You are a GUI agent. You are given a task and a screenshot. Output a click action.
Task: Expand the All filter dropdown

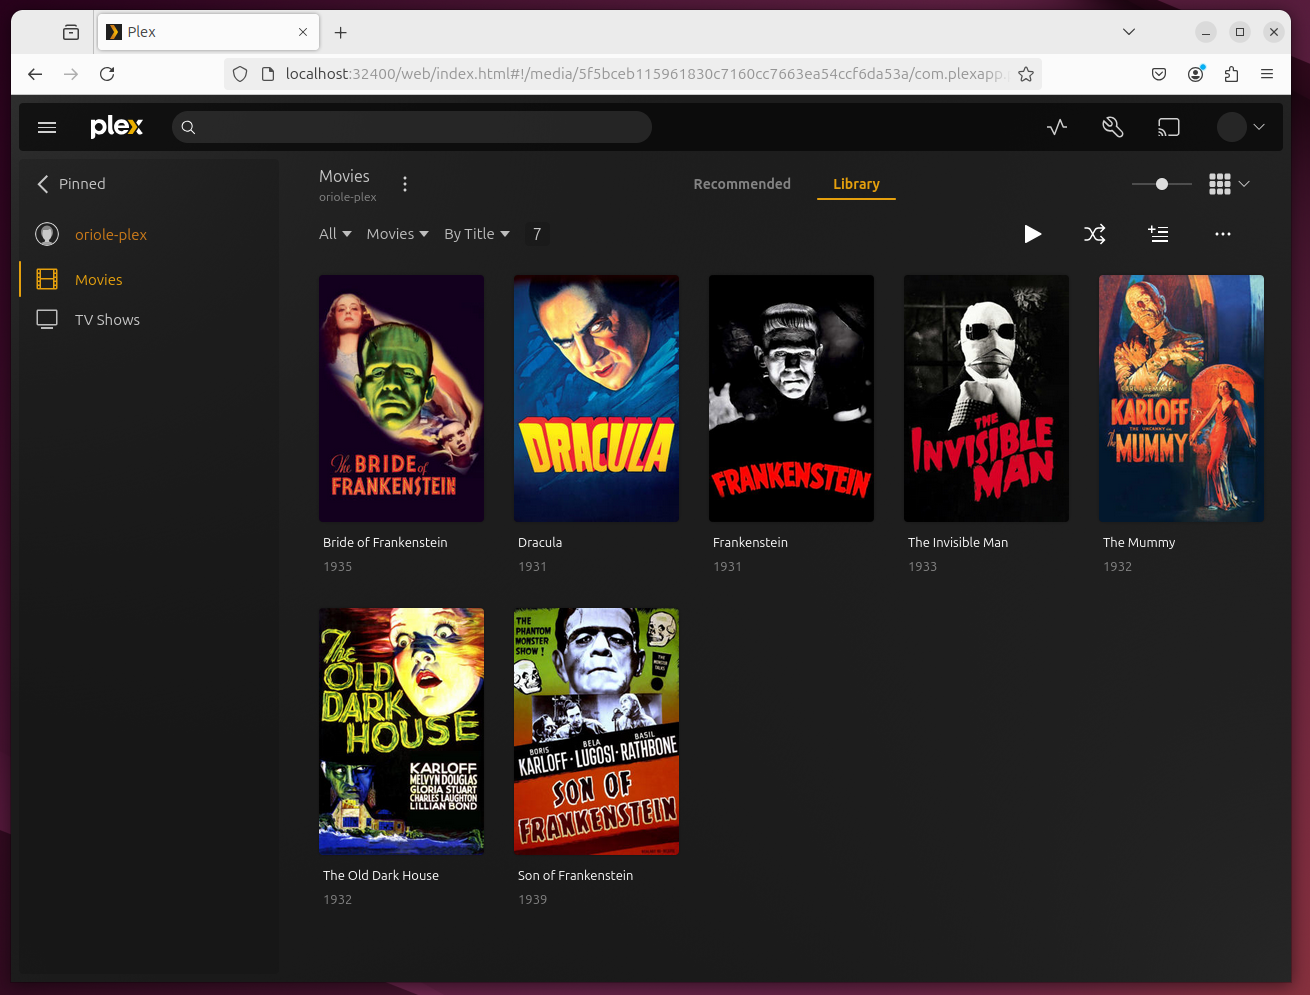335,234
